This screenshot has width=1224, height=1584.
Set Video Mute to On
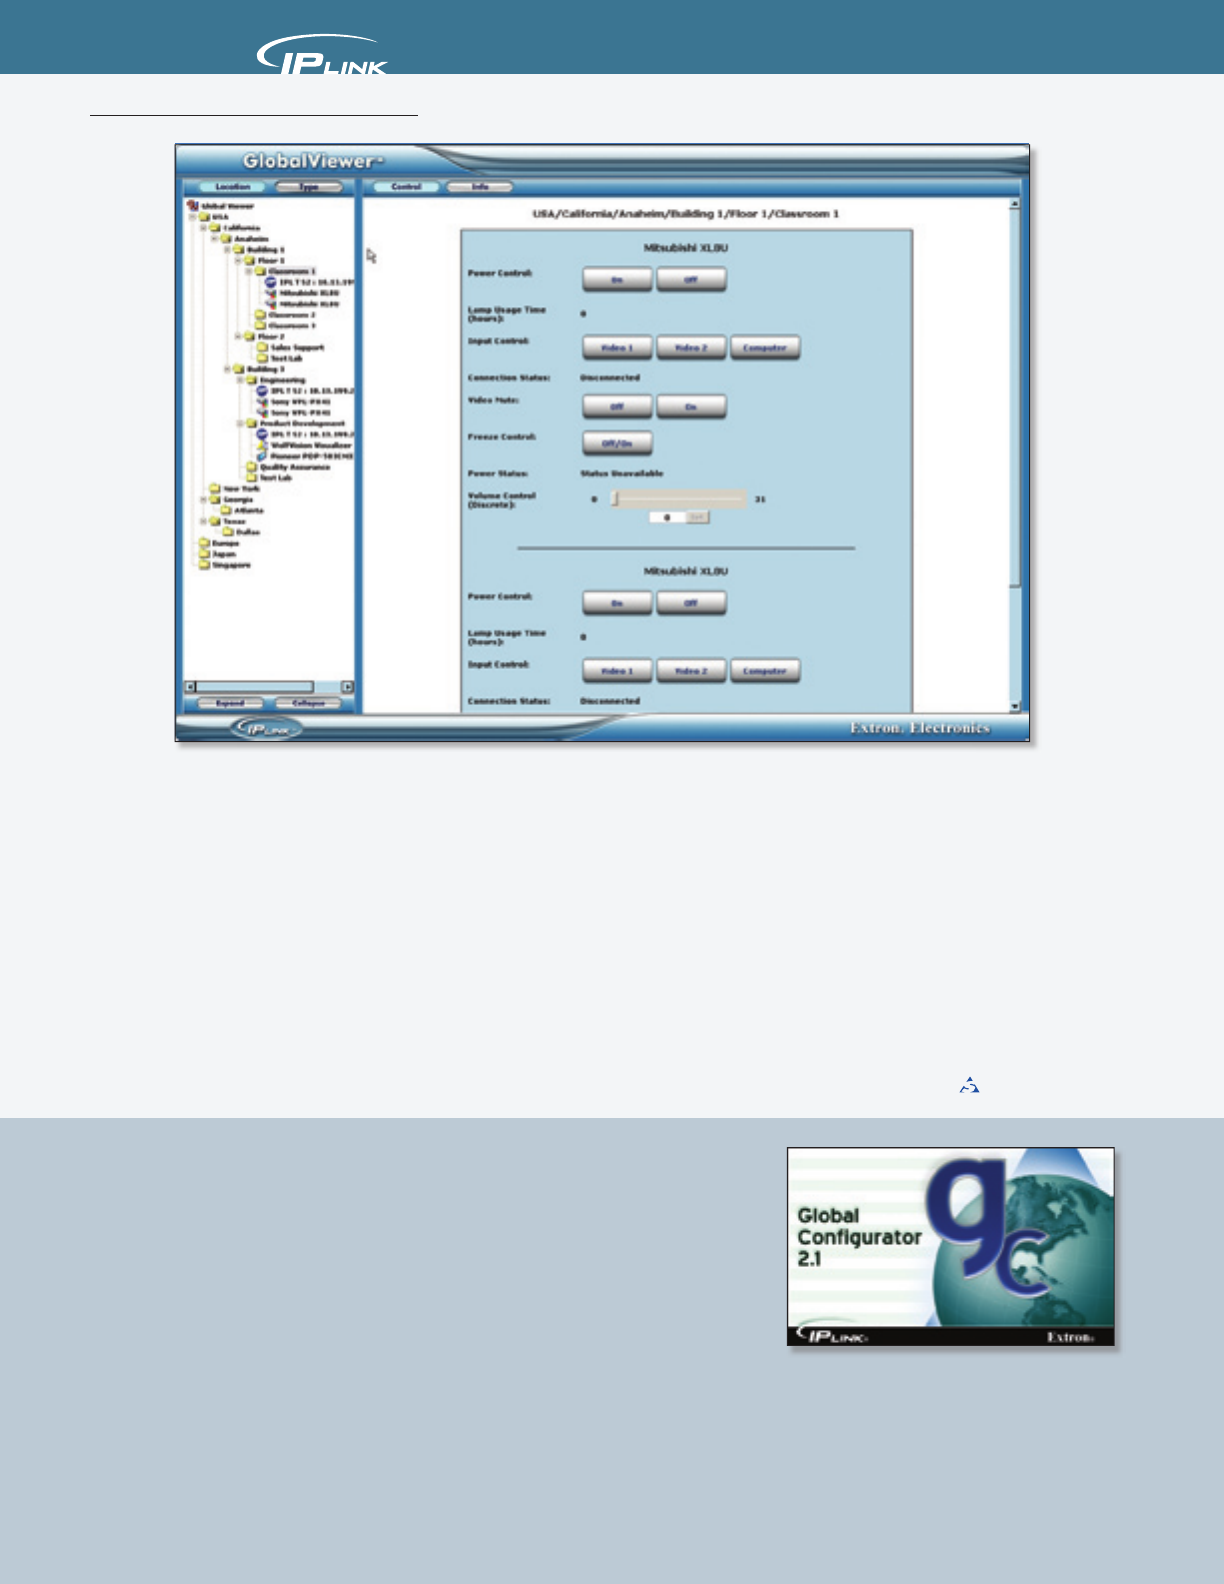[691, 407]
